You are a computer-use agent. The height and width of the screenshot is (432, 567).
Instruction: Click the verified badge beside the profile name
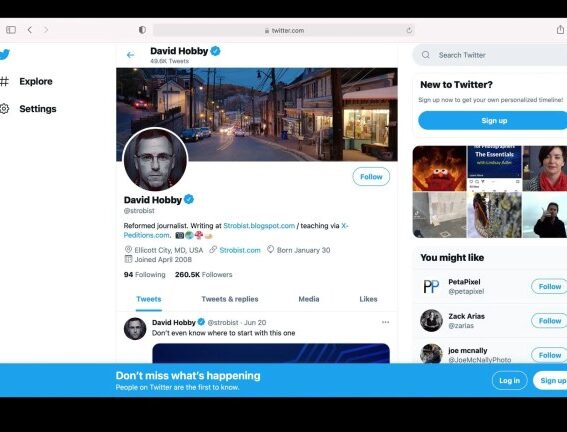[189, 199]
